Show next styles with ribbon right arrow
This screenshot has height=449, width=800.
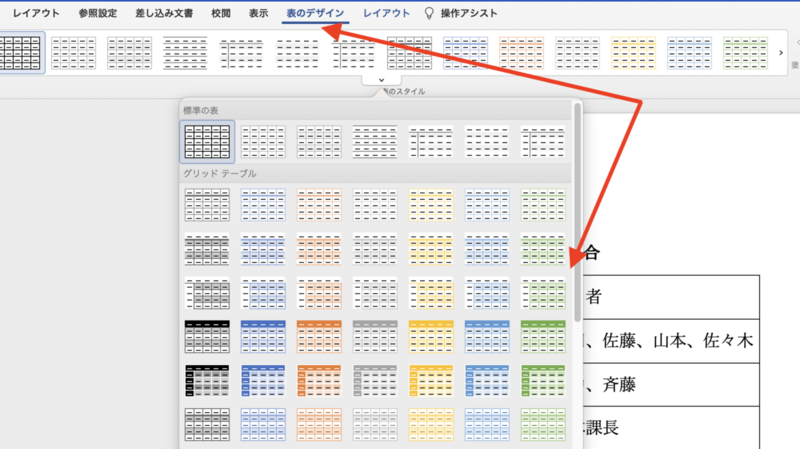(x=781, y=53)
